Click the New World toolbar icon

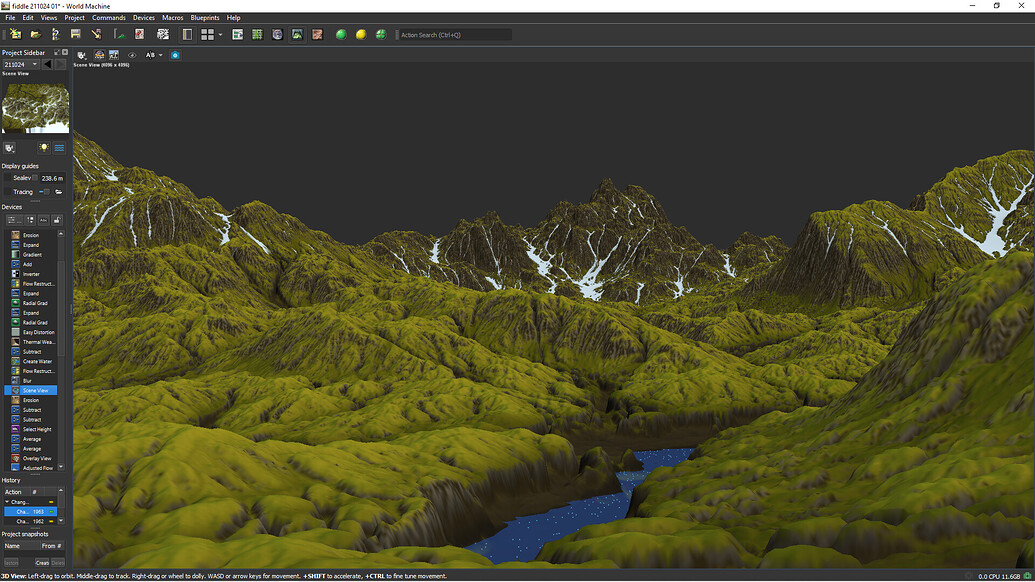coord(14,33)
